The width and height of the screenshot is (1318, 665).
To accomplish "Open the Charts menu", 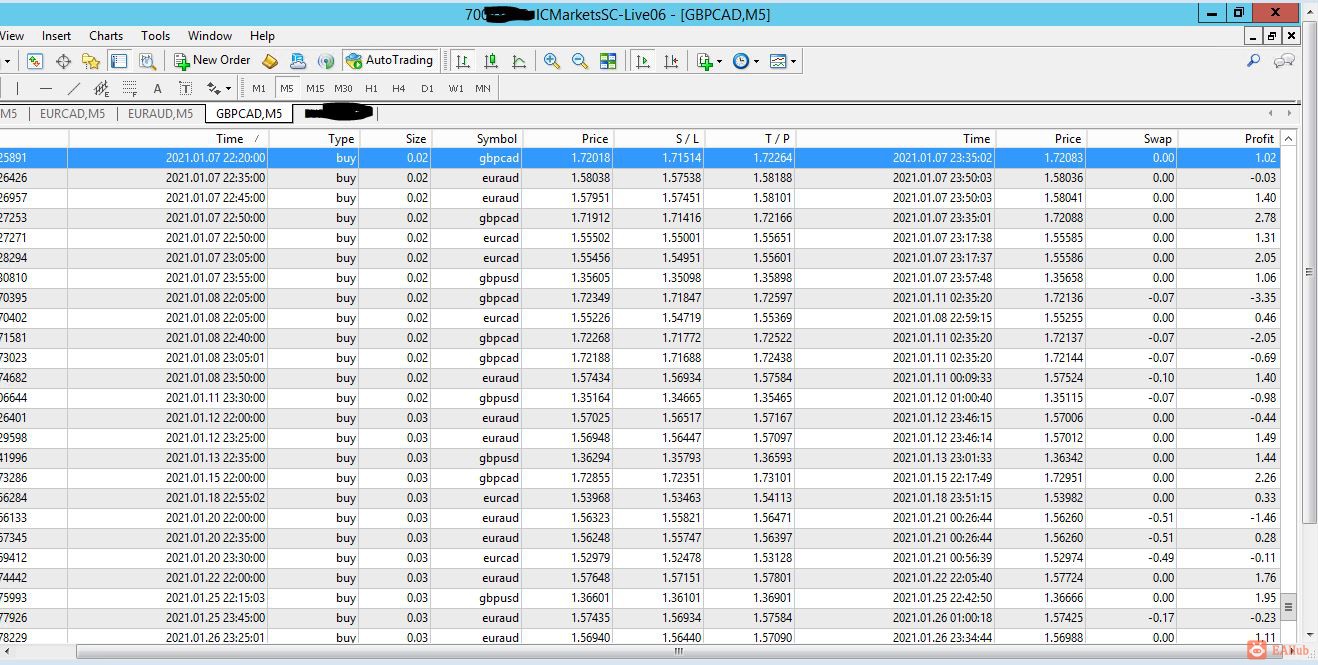I will tap(106, 35).
